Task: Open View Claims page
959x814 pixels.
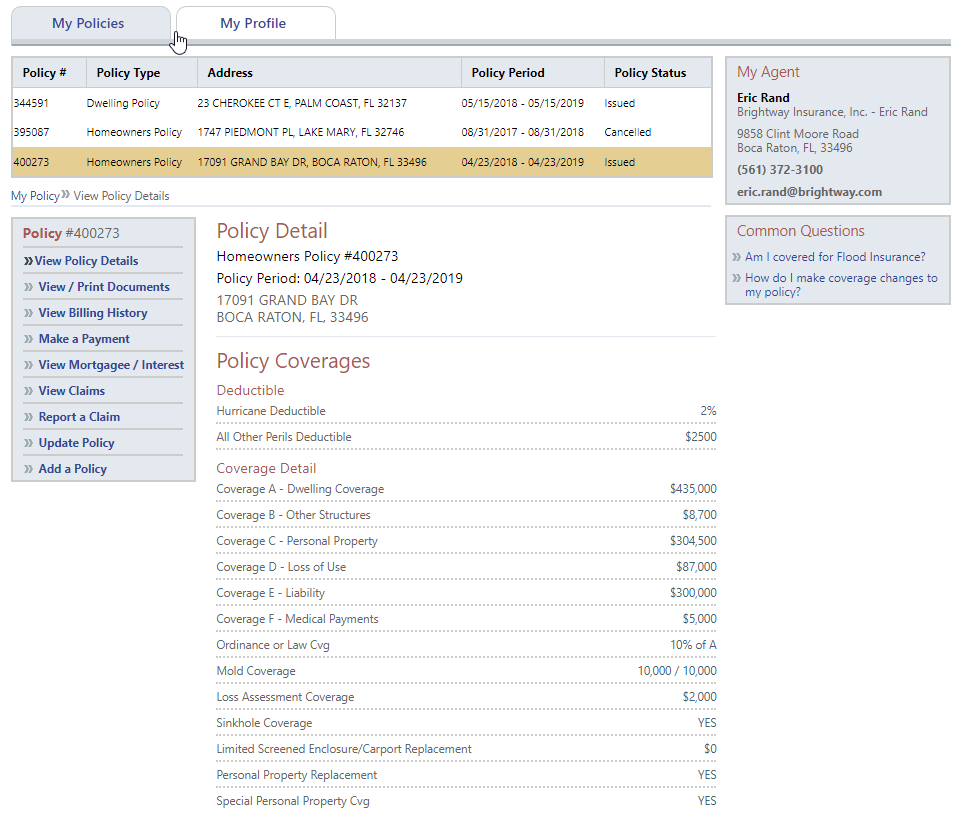Action: [72, 391]
